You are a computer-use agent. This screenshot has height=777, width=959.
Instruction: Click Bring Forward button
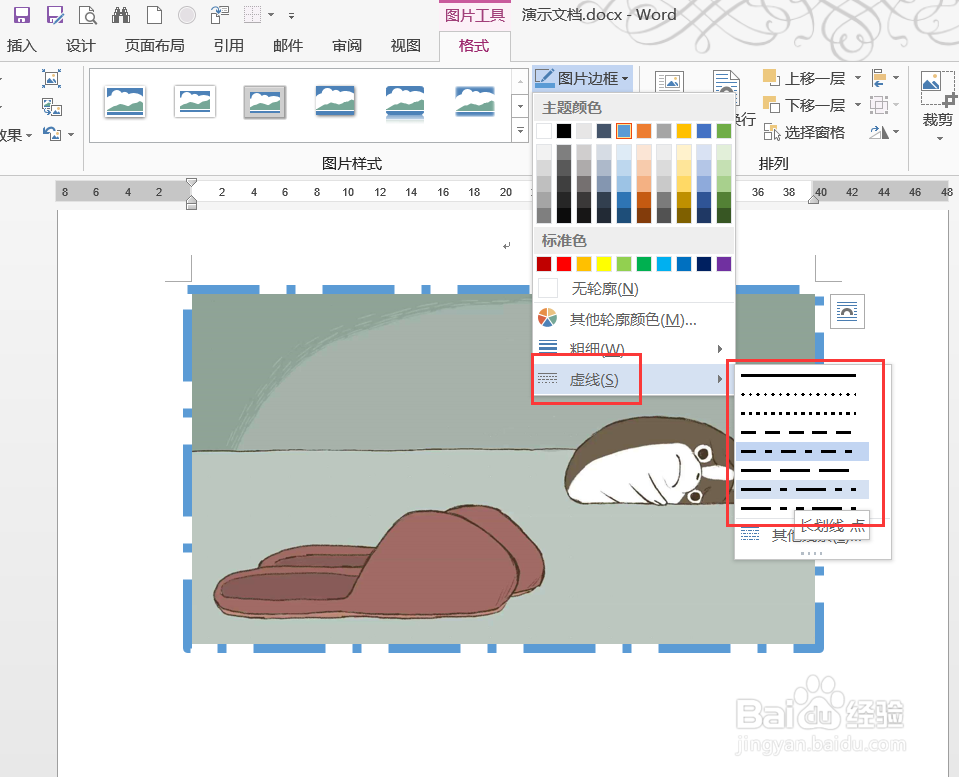point(804,78)
